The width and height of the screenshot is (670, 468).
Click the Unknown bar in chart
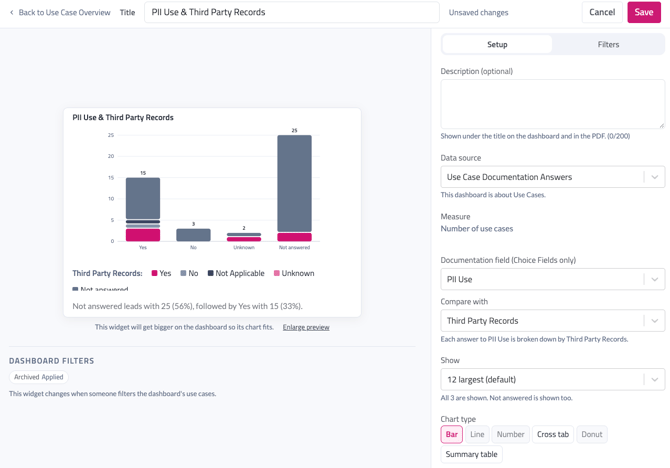pyautogui.click(x=244, y=237)
